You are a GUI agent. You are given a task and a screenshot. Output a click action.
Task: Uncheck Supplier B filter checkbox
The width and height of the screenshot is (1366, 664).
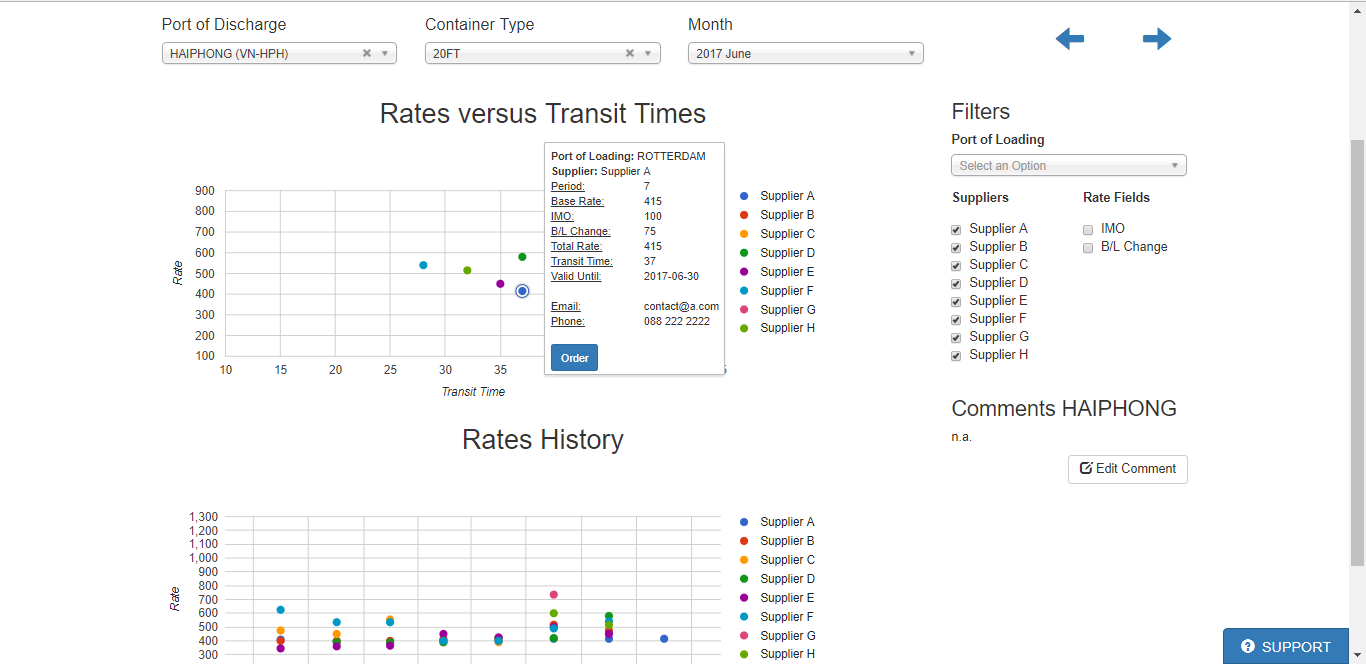tap(956, 248)
